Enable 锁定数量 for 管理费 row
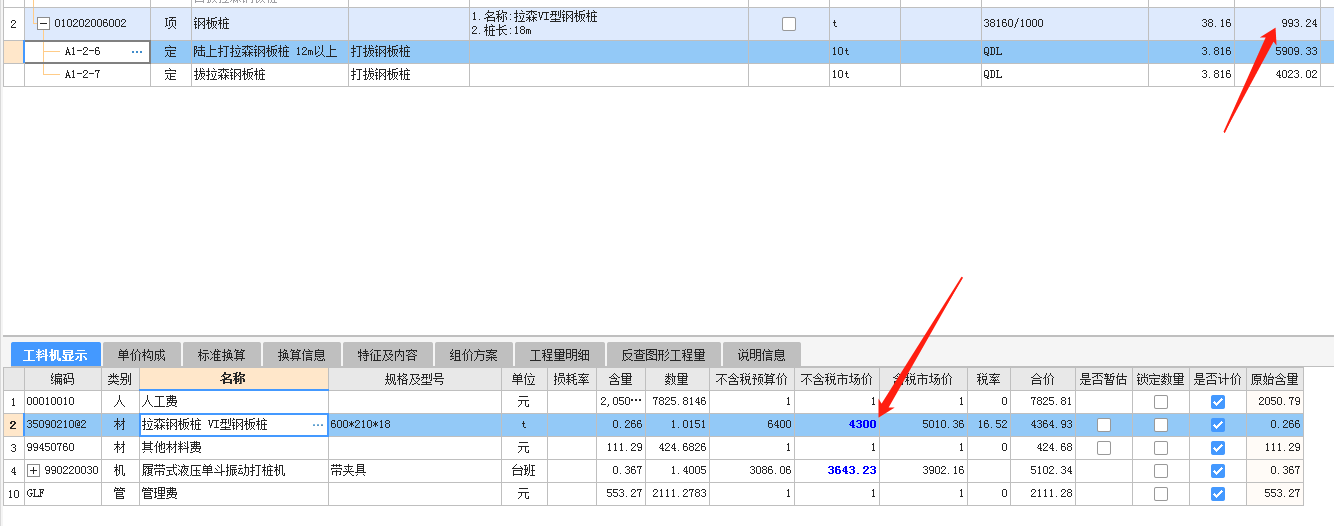Screen dimensions: 1334x526 [x=1161, y=494]
